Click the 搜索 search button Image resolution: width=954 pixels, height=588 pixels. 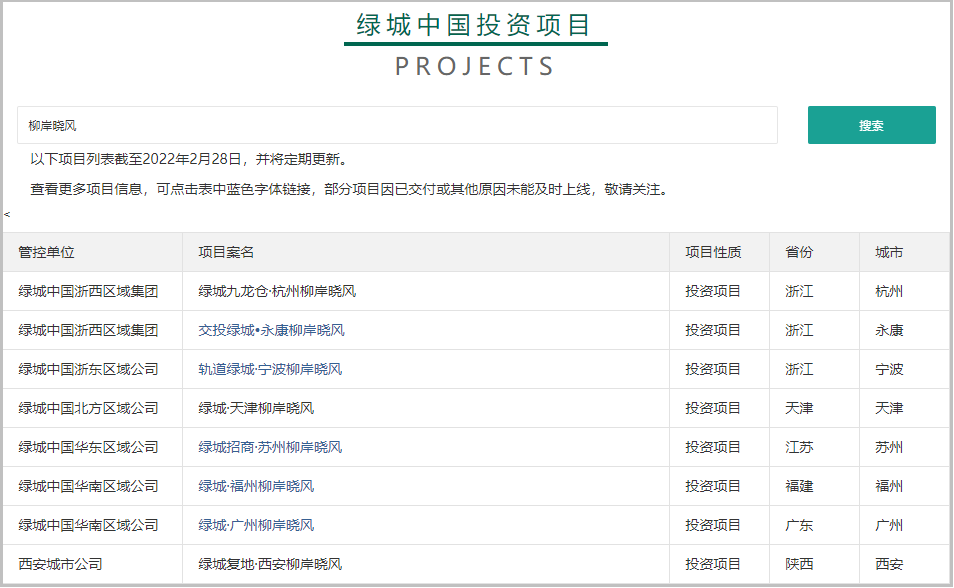point(871,125)
